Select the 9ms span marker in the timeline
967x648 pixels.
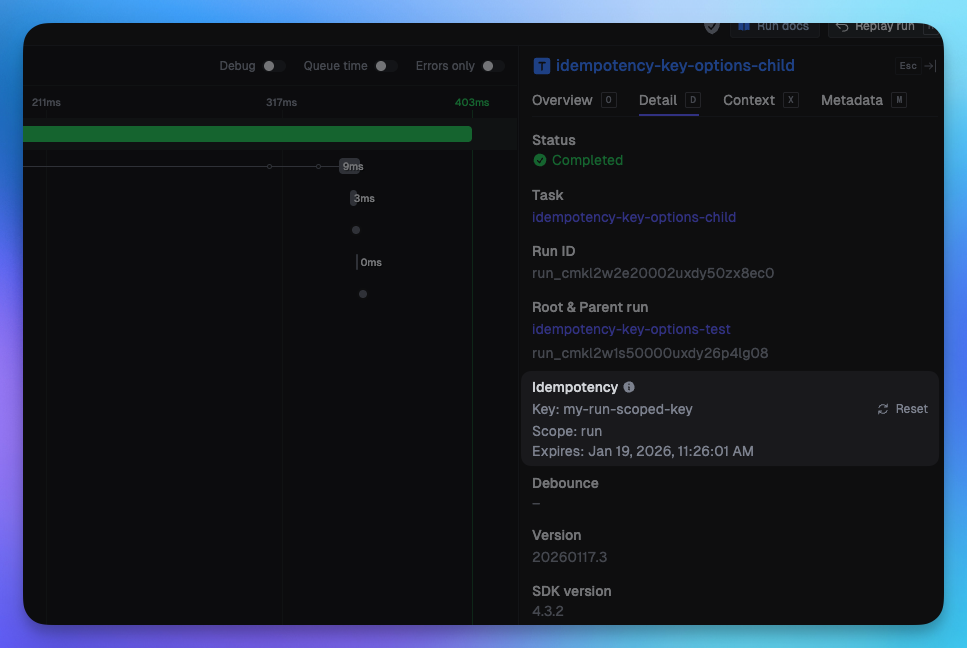coord(352,166)
